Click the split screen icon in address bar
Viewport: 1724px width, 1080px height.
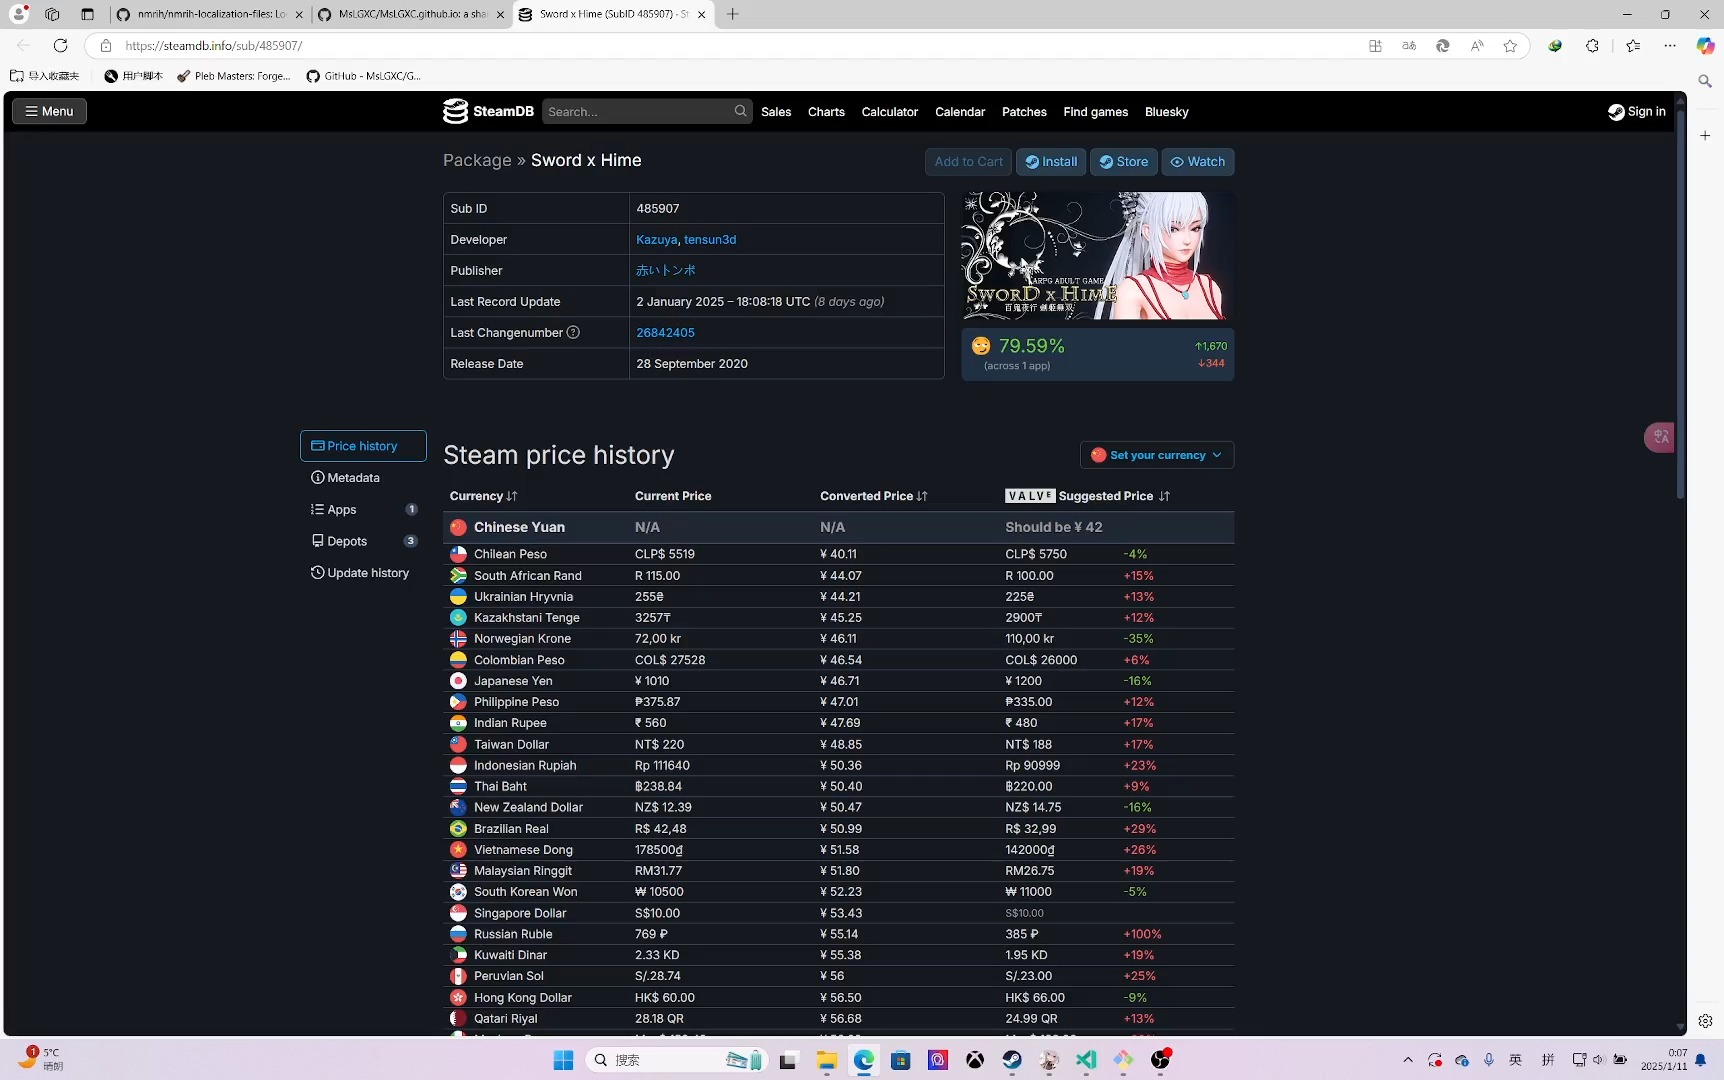pyautogui.click(x=1375, y=46)
